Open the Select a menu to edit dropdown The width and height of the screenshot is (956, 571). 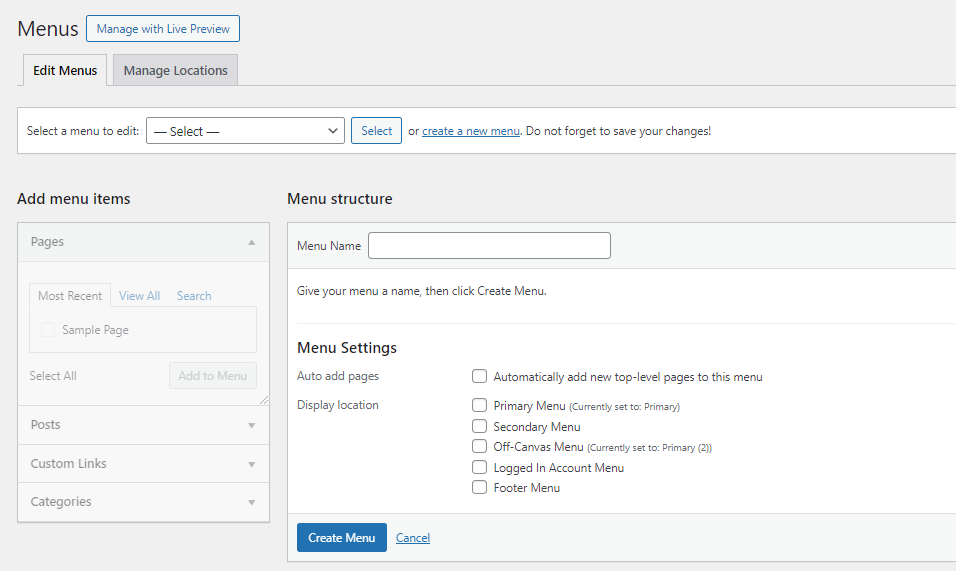click(245, 130)
